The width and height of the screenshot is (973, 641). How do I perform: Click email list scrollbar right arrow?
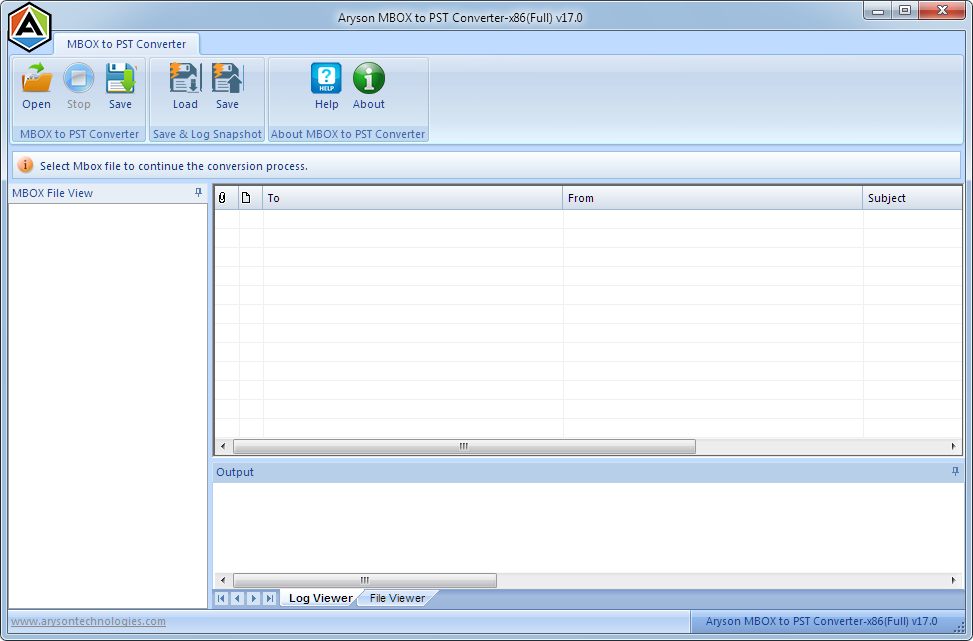(954, 446)
